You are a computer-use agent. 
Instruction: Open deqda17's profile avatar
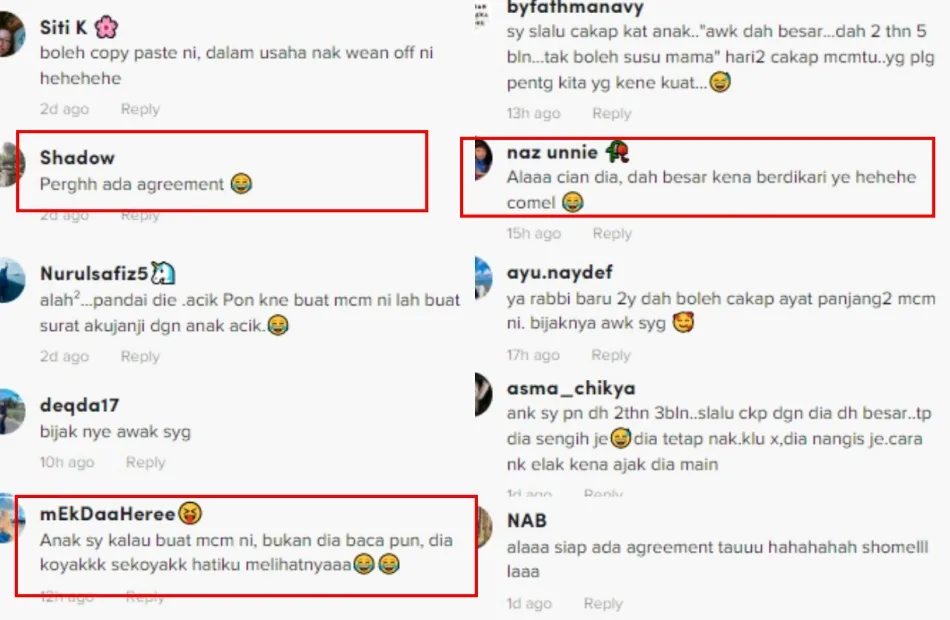[12, 412]
